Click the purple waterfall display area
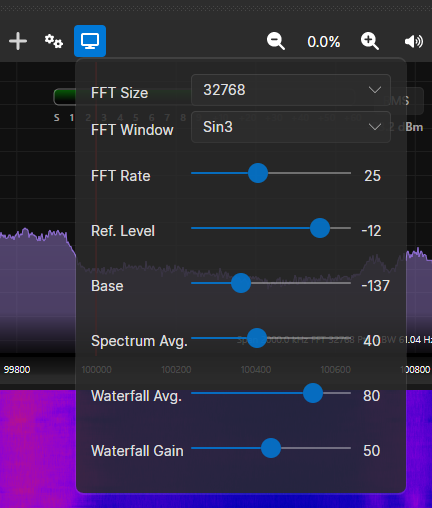Viewport: 432px width, 508px height. pyautogui.click(x=37, y=447)
